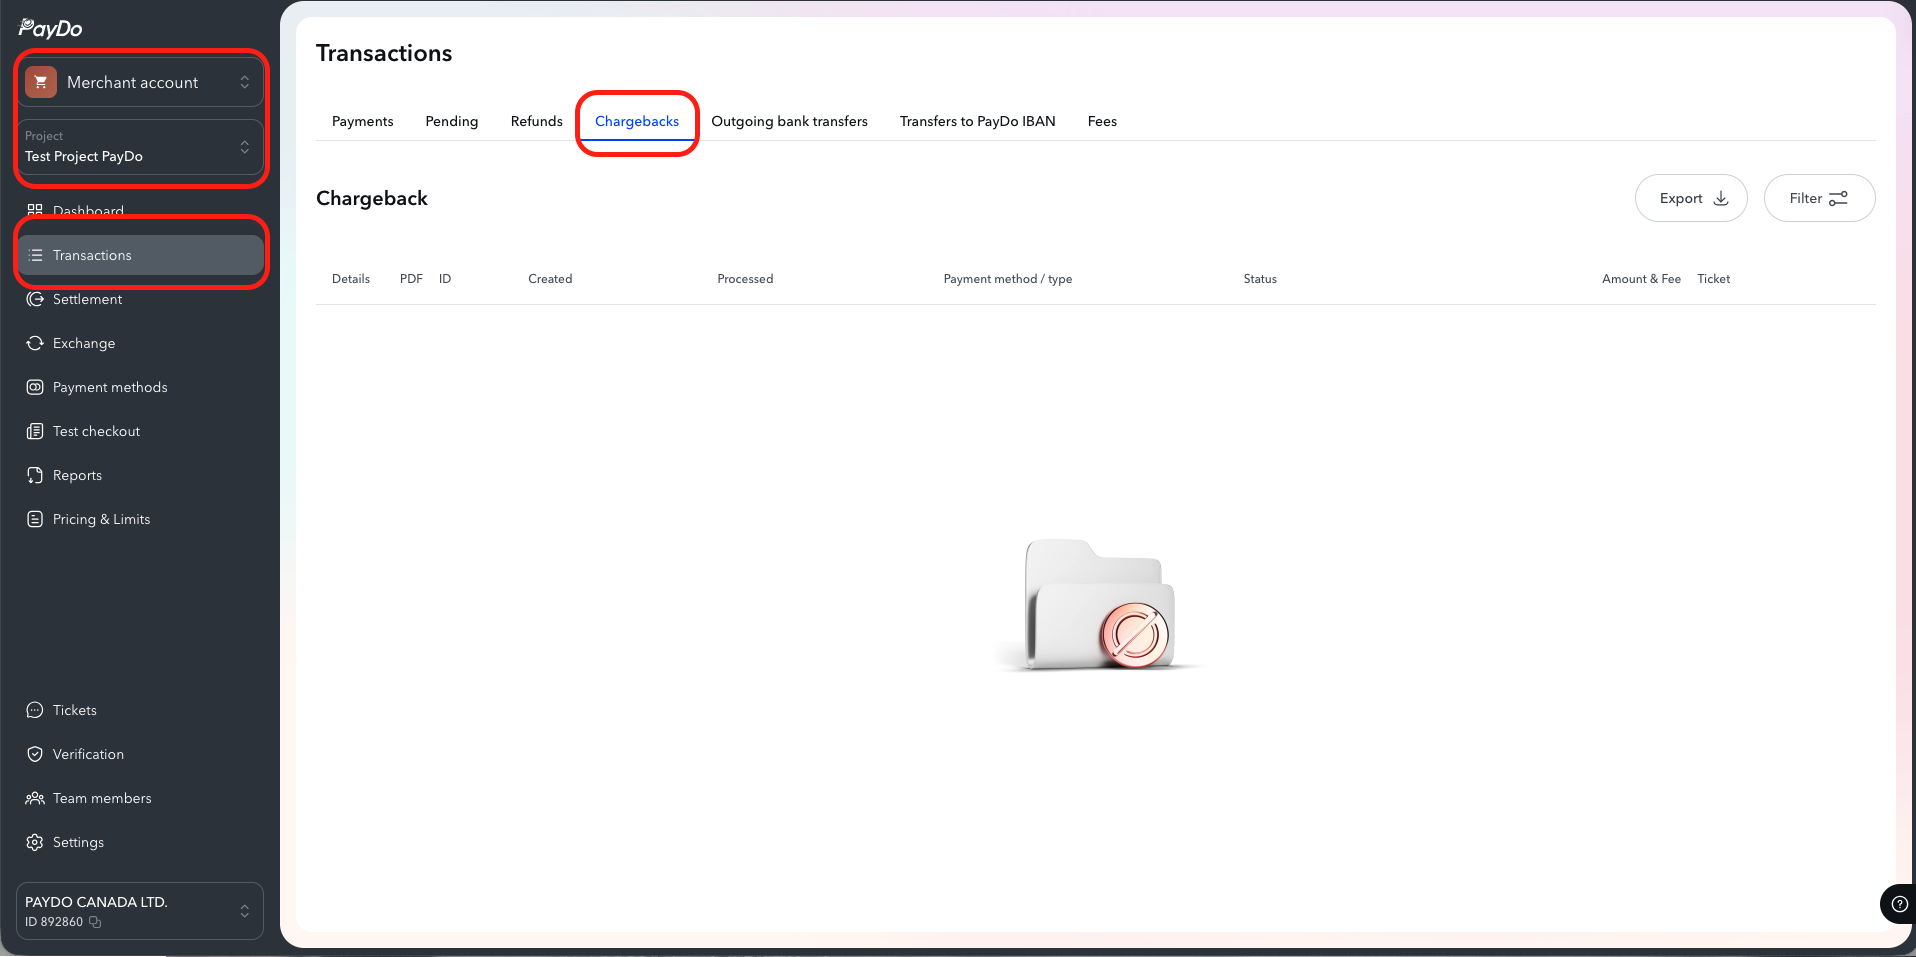The width and height of the screenshot is (1916, 957).
Task: Click the Ticket column header
Action: point(1713,279)
